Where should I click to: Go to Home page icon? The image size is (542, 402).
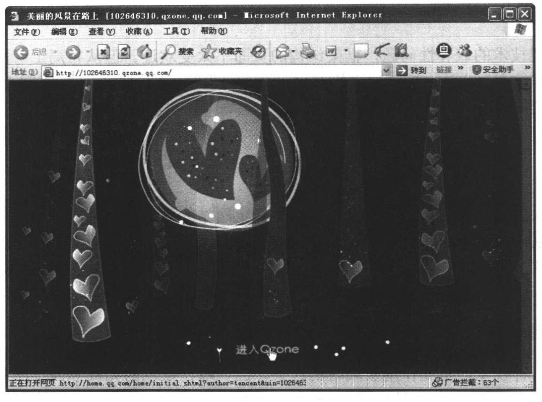pos(144,52)
